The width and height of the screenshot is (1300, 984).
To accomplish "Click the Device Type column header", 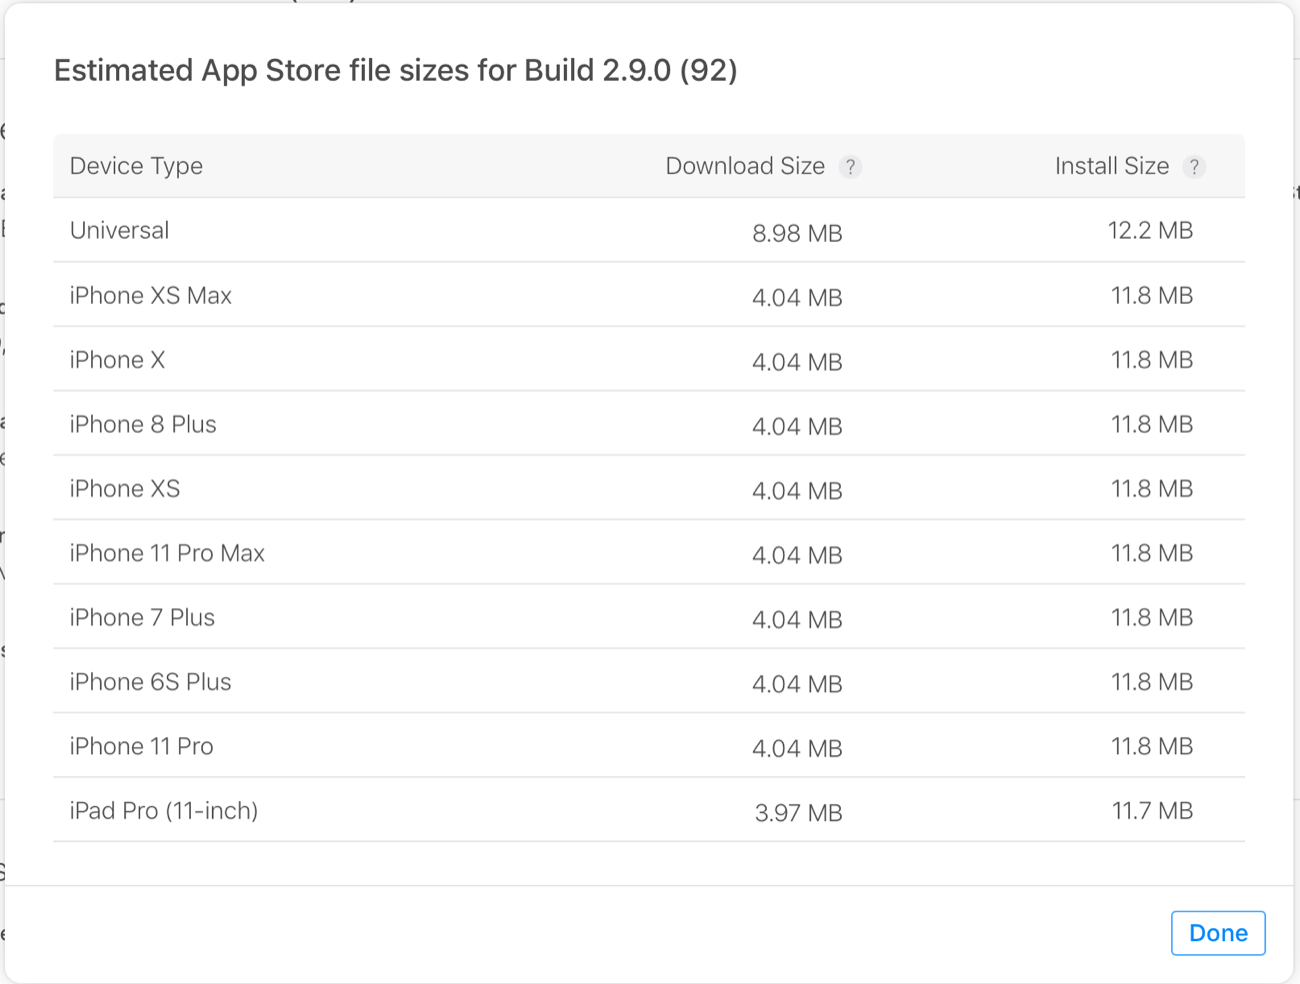I will click(x=136, y=166).
